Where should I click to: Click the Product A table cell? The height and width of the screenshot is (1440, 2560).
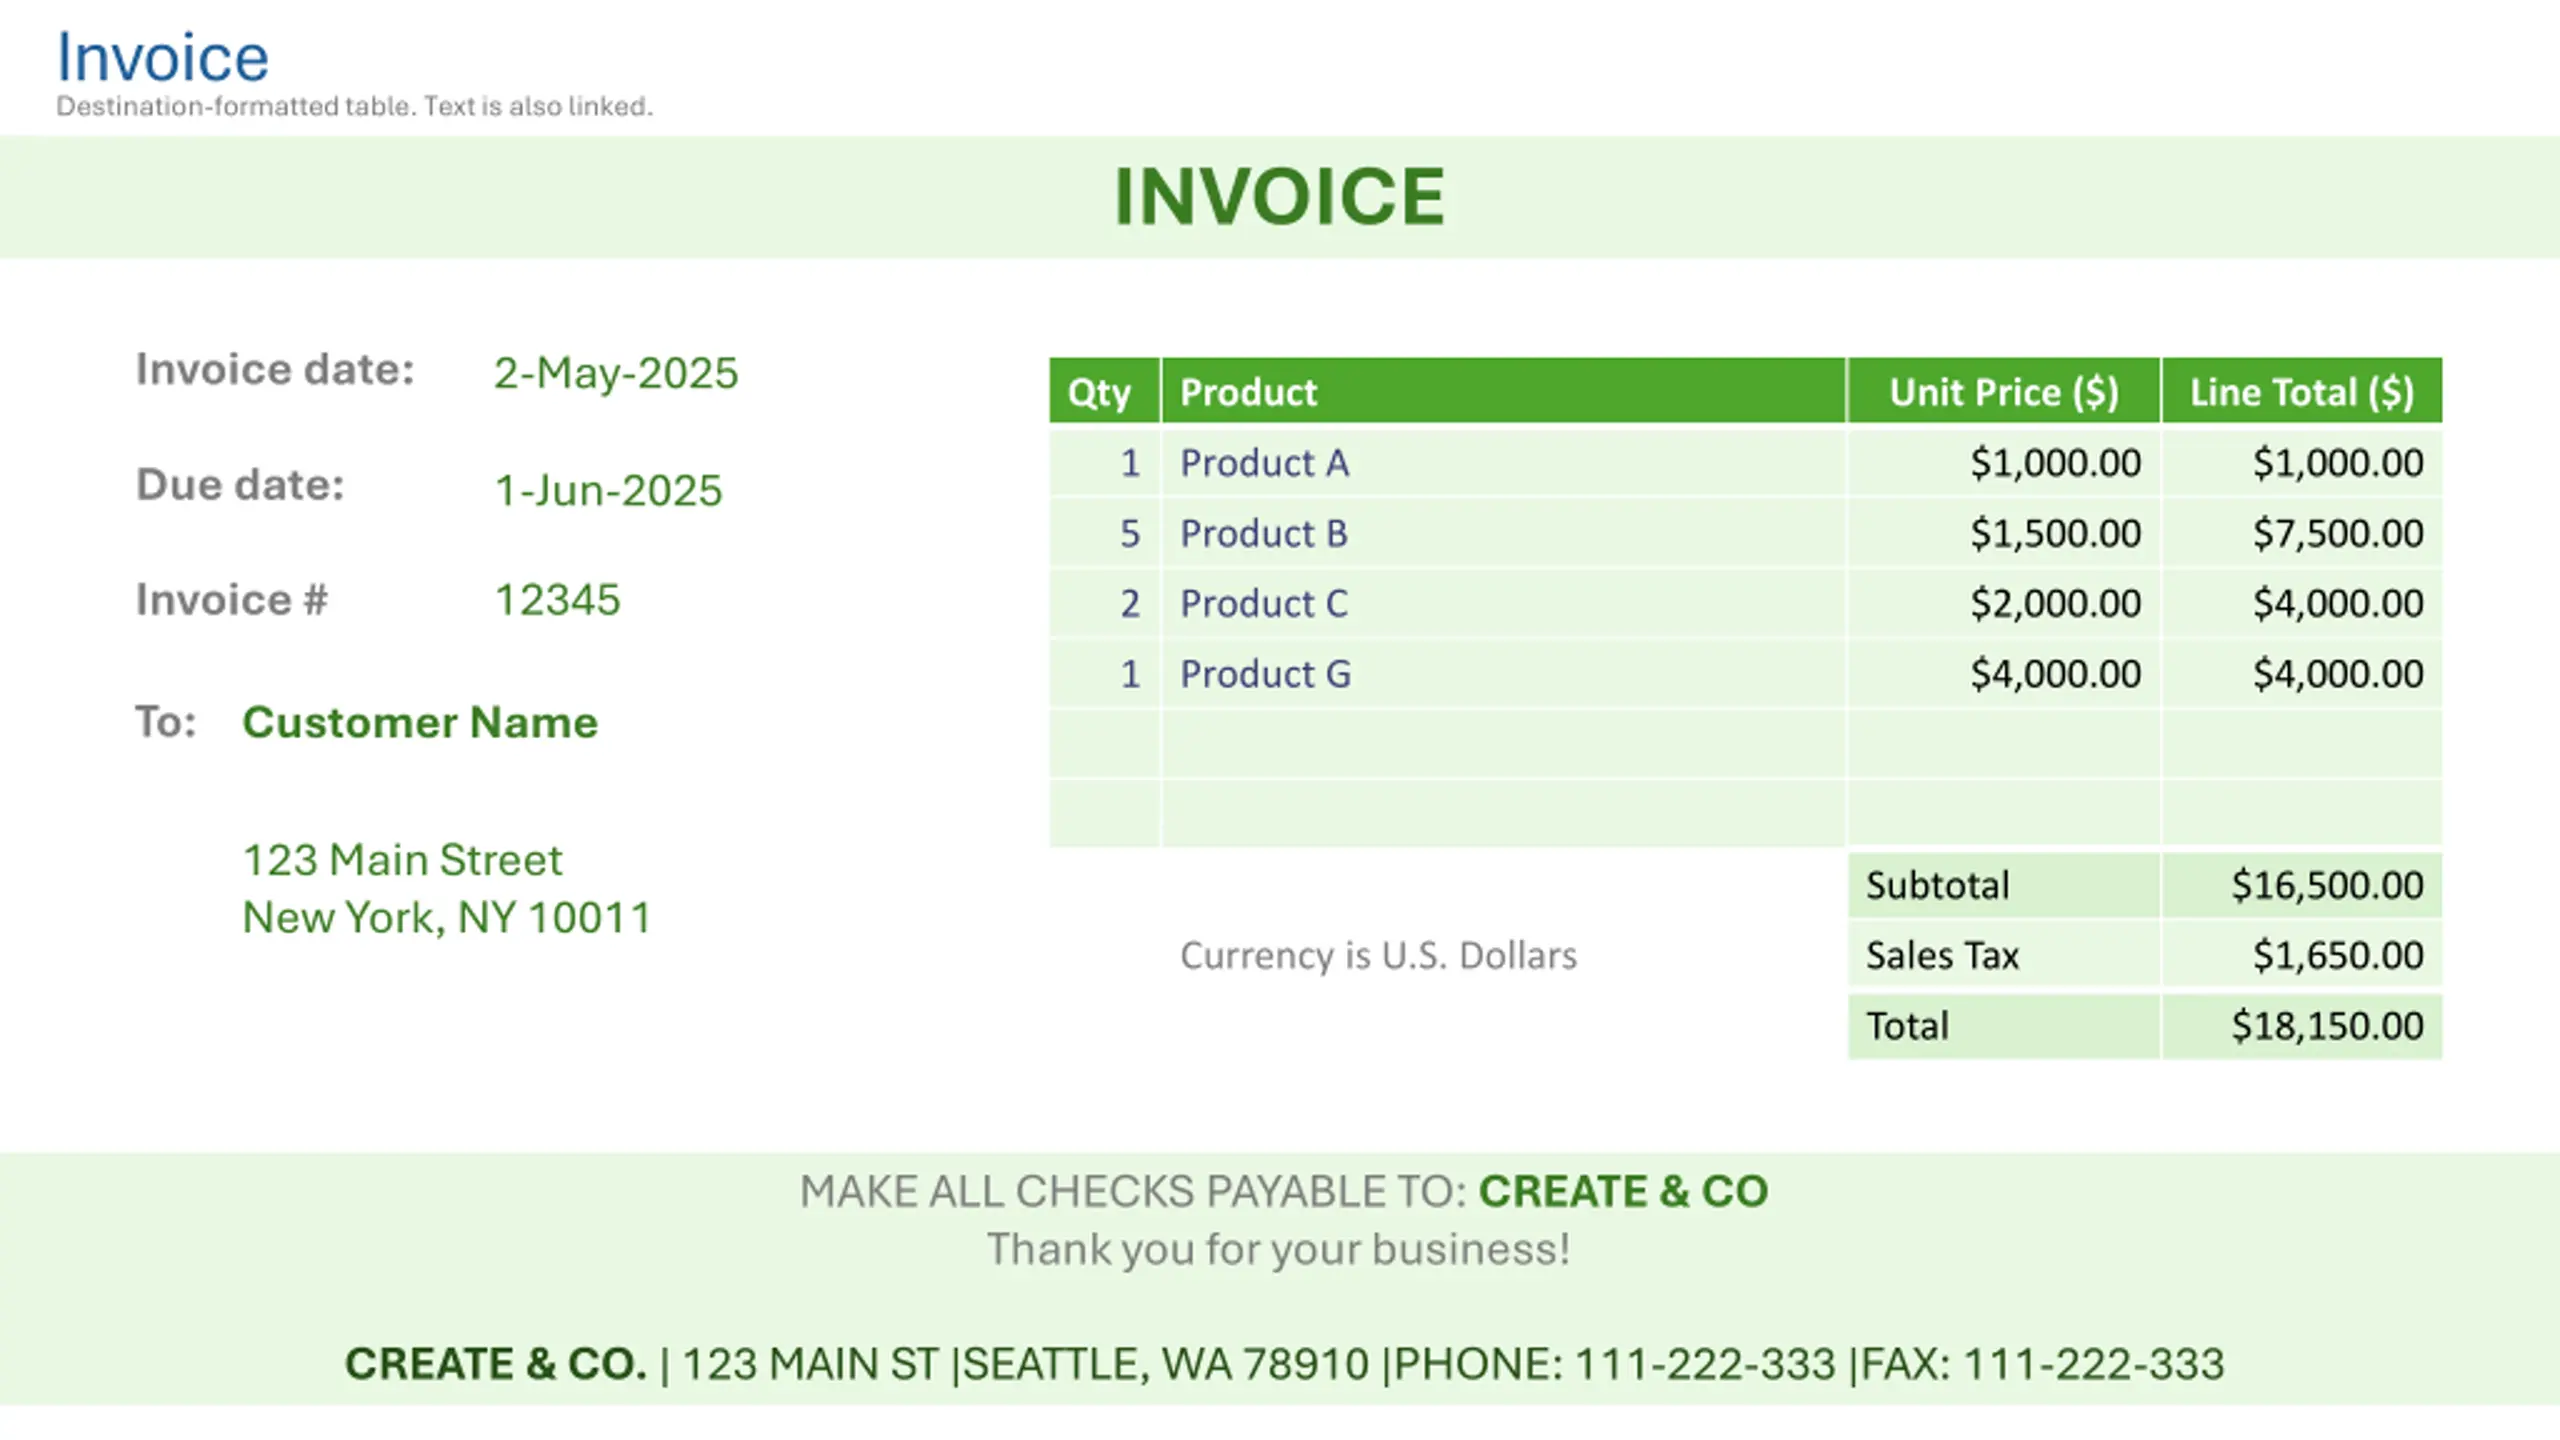(1503, 462)
